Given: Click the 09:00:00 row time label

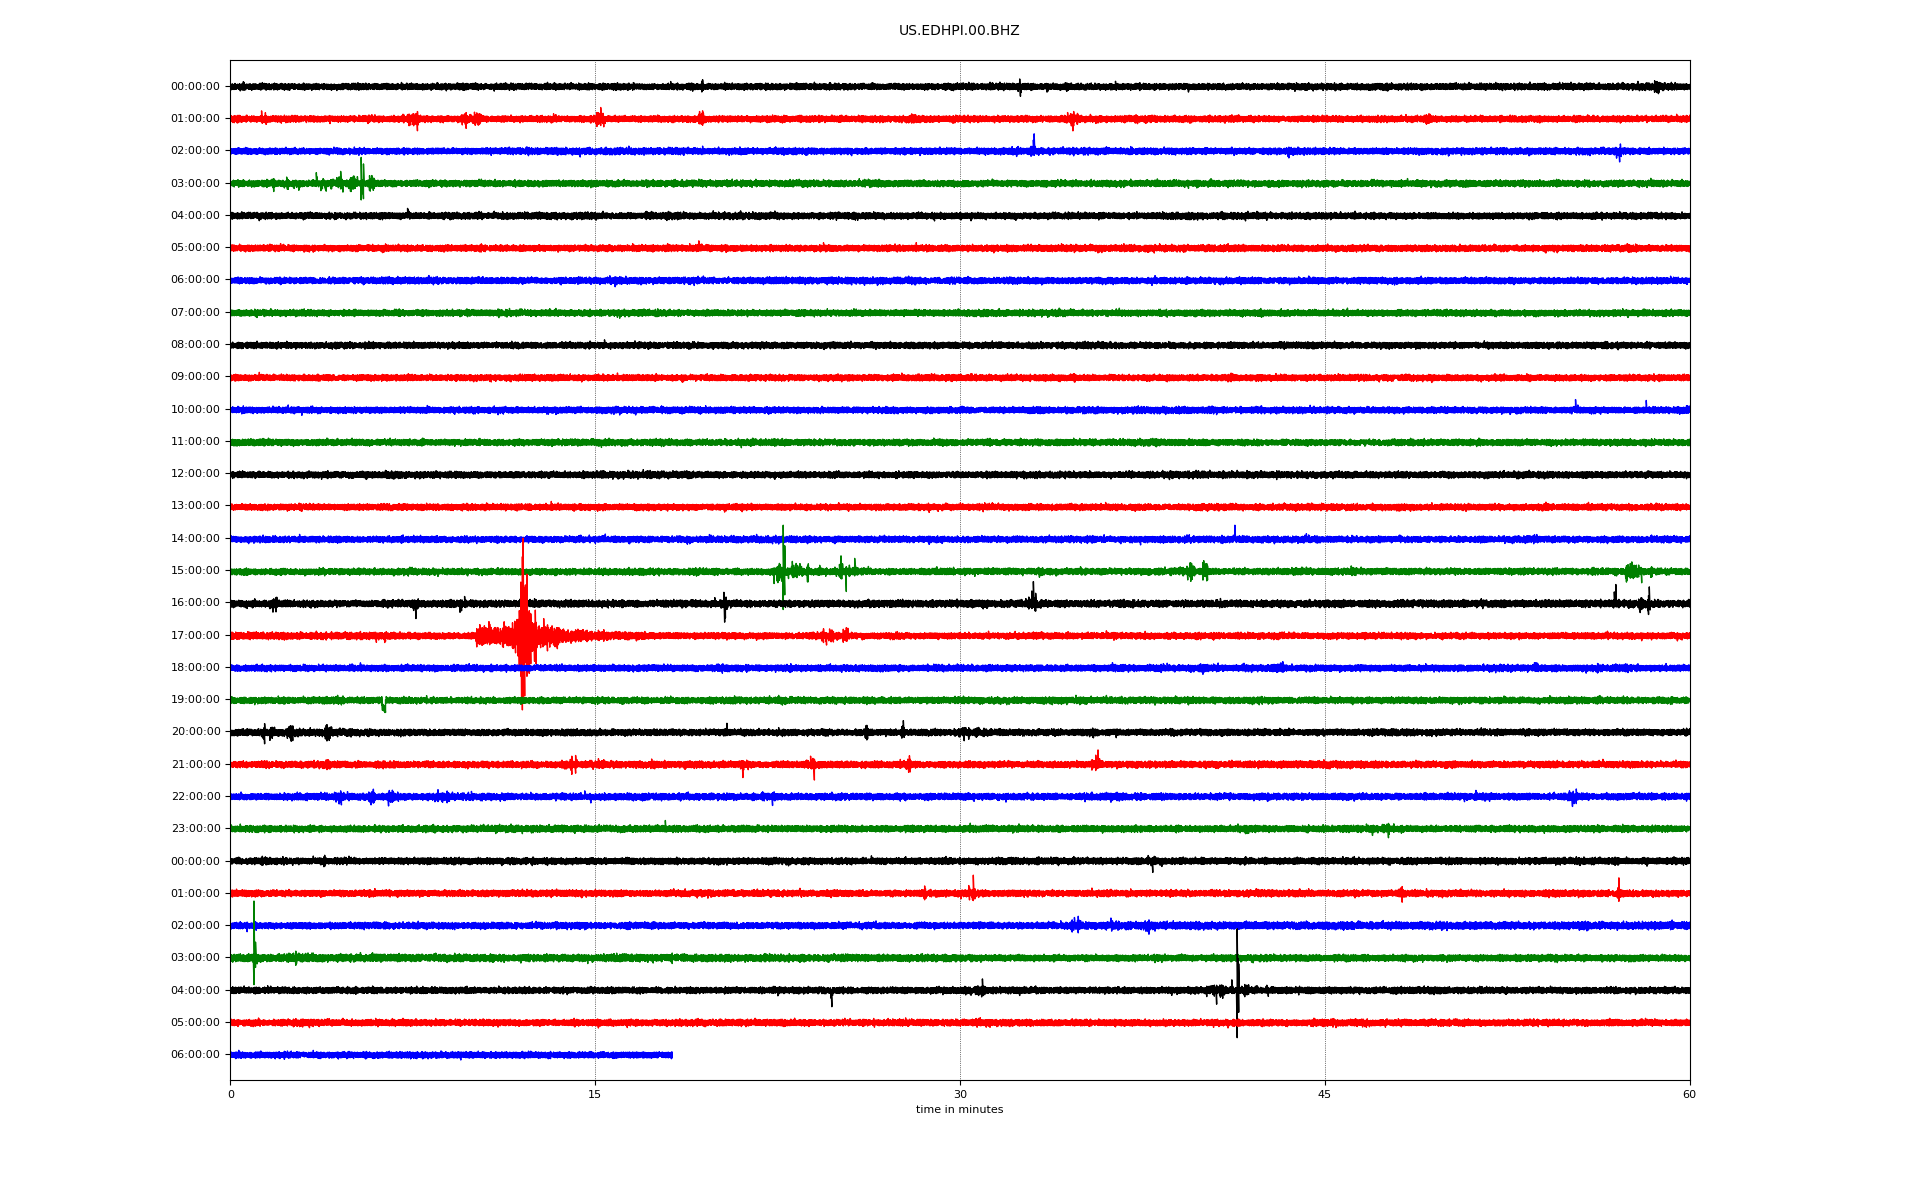Looking at the screenshot, I should click(x=195, y=377).
